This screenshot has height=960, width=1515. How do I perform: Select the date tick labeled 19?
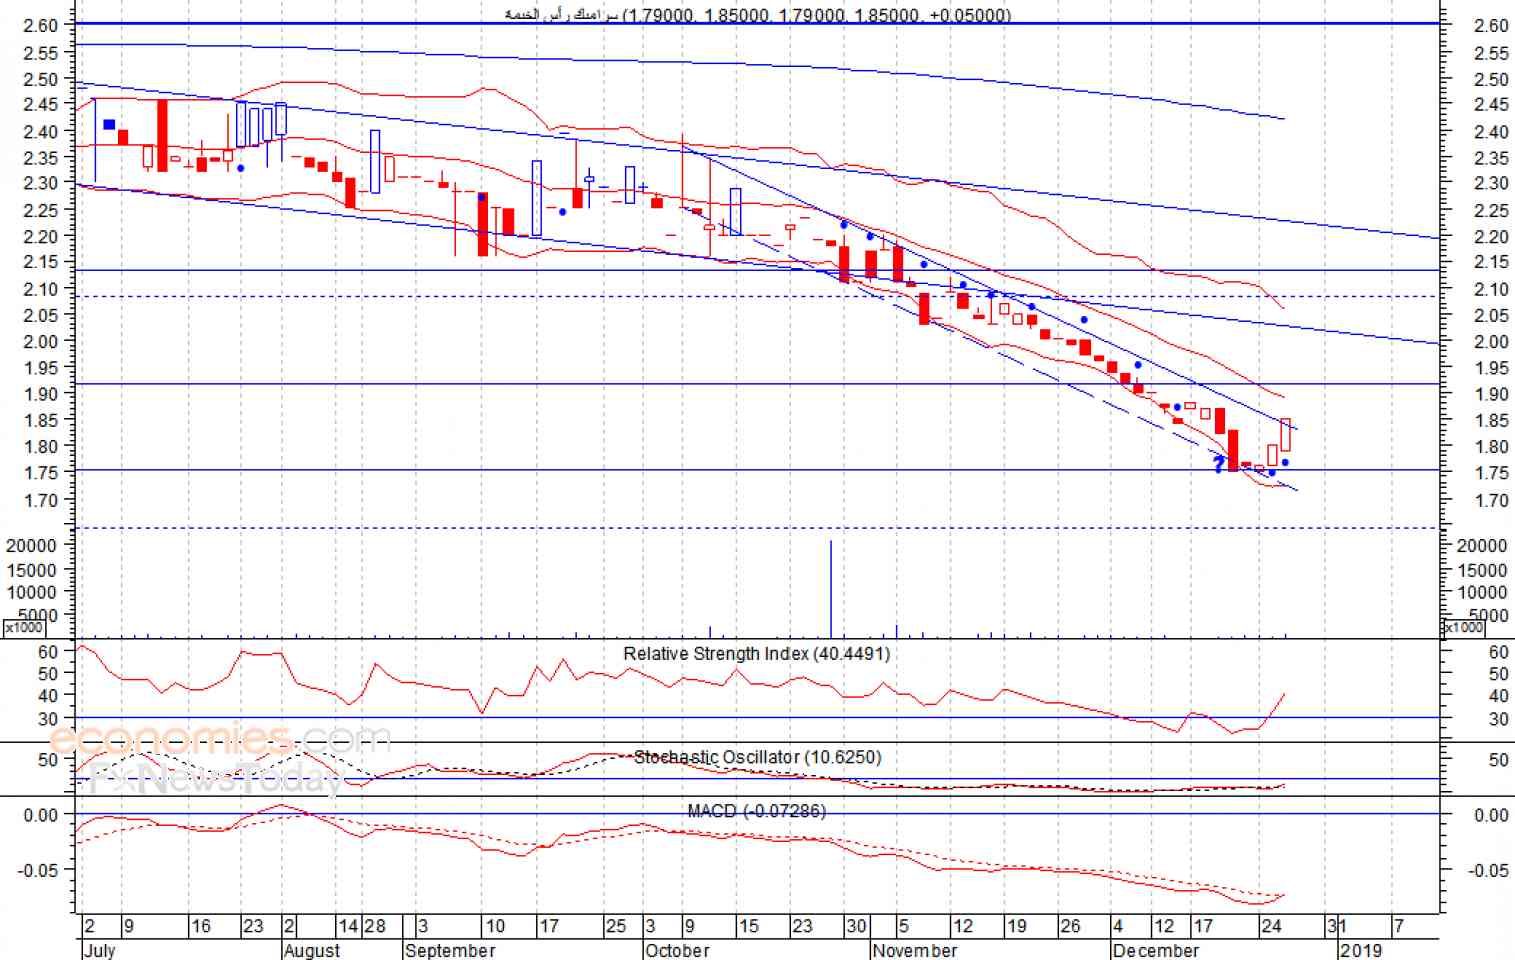[x=1017, y=926]
